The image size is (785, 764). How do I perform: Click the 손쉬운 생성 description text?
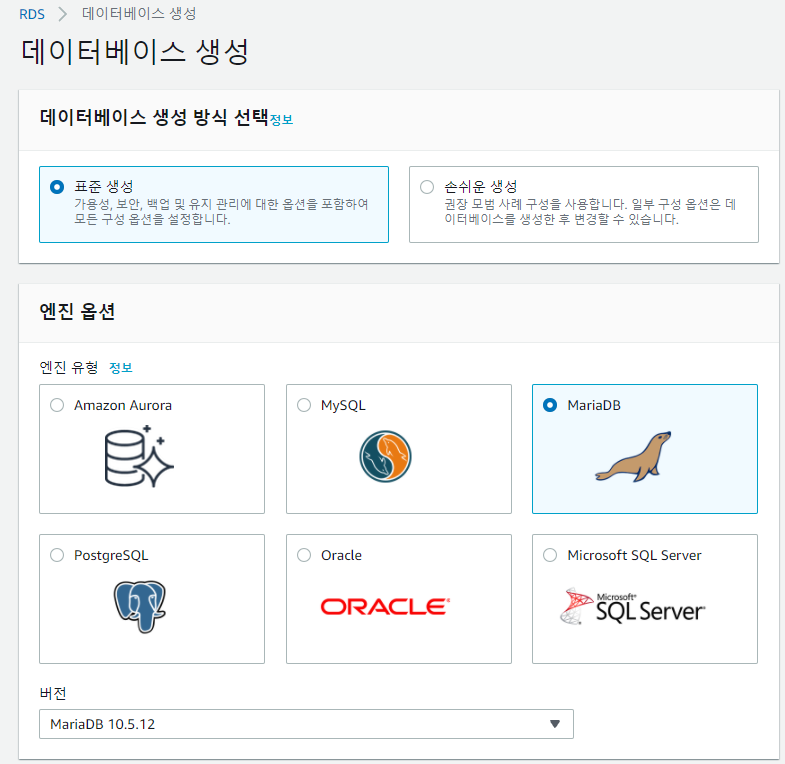point(590,212)
